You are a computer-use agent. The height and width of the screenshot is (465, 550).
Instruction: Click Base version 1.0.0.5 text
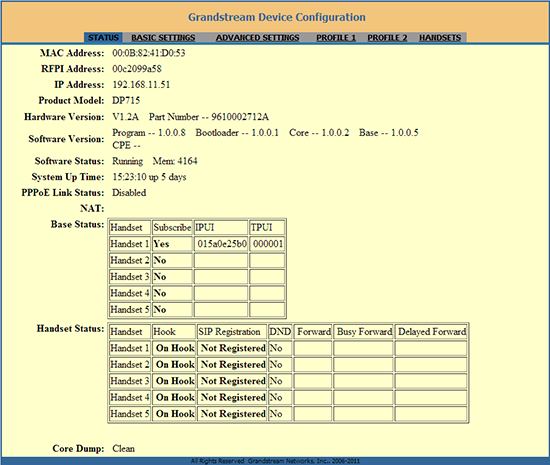click(389, 133)
